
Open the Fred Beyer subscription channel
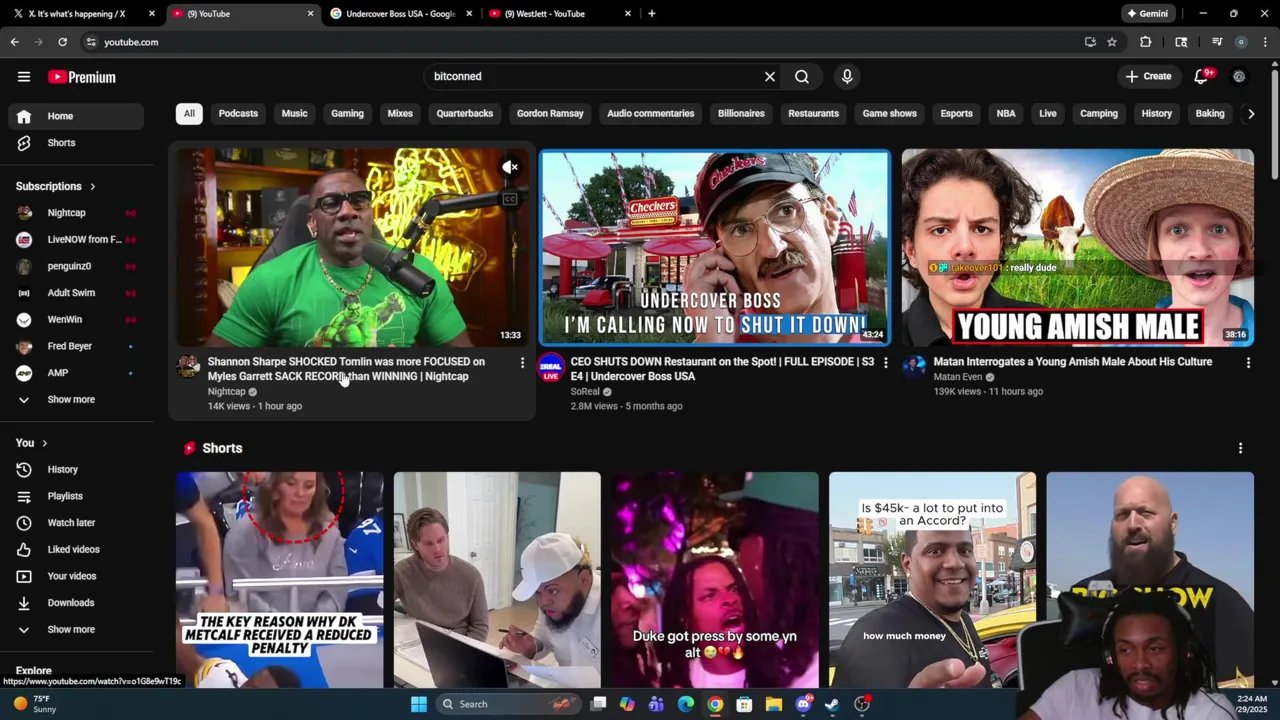coord(76,346)
